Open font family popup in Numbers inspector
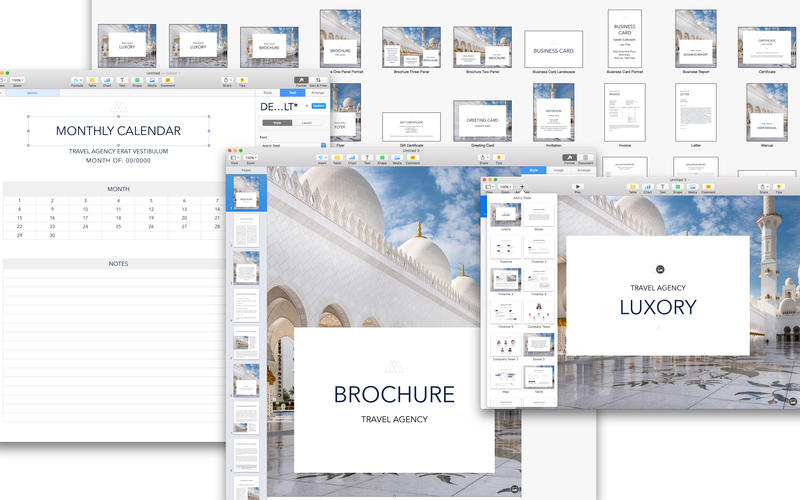 [x=293, y=145]
